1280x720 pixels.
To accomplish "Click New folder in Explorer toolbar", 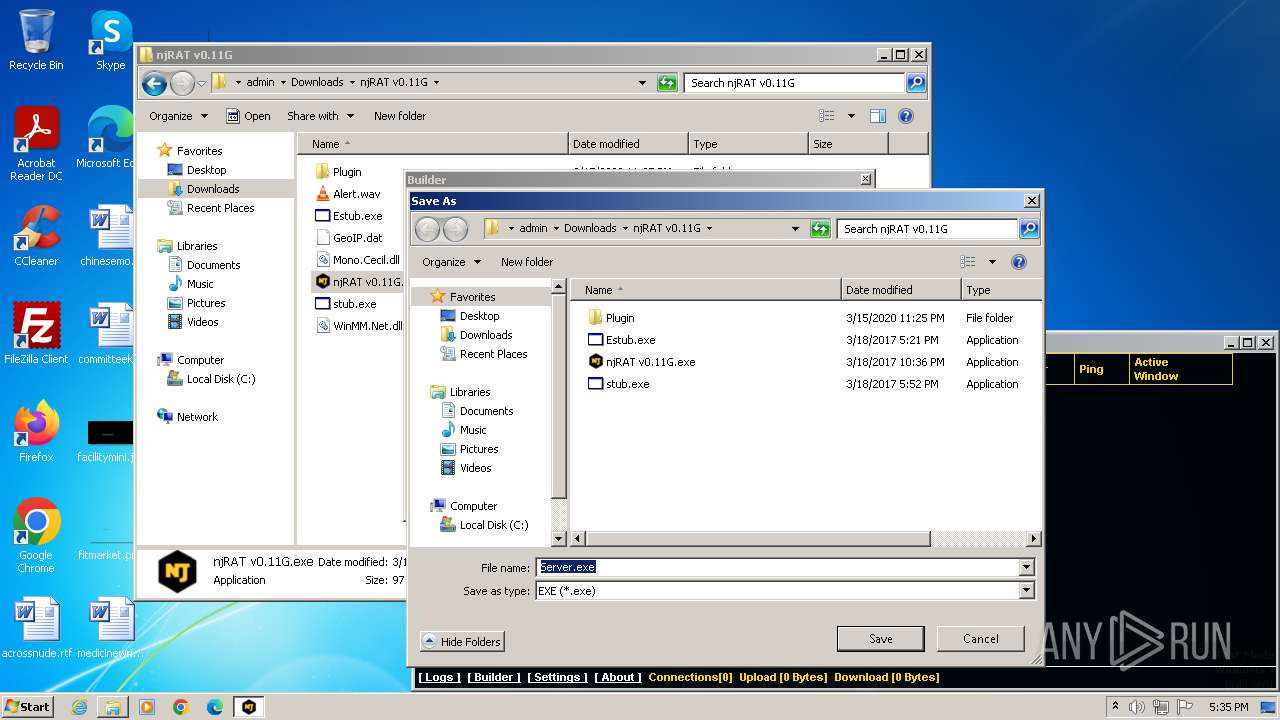I will click(400, 116).
